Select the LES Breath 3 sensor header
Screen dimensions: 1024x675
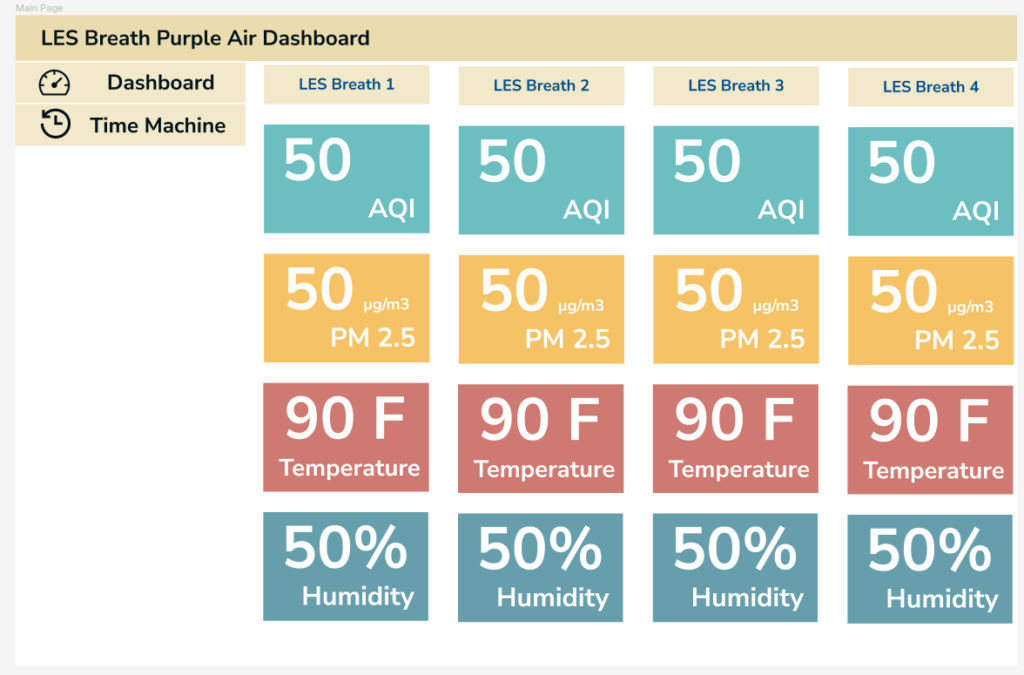(x=735, y=86)
